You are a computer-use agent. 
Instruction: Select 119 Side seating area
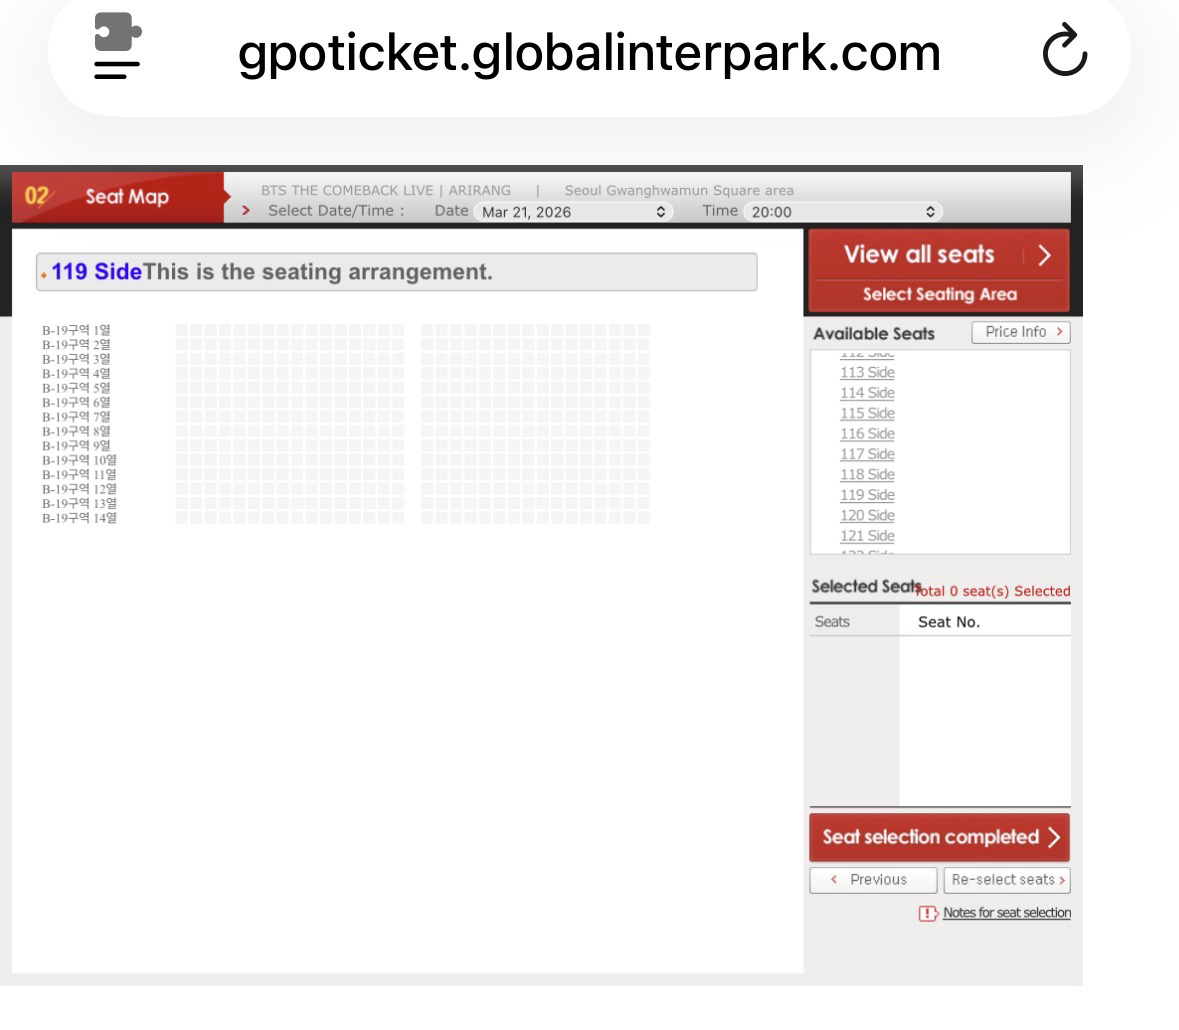coord(867,495)
